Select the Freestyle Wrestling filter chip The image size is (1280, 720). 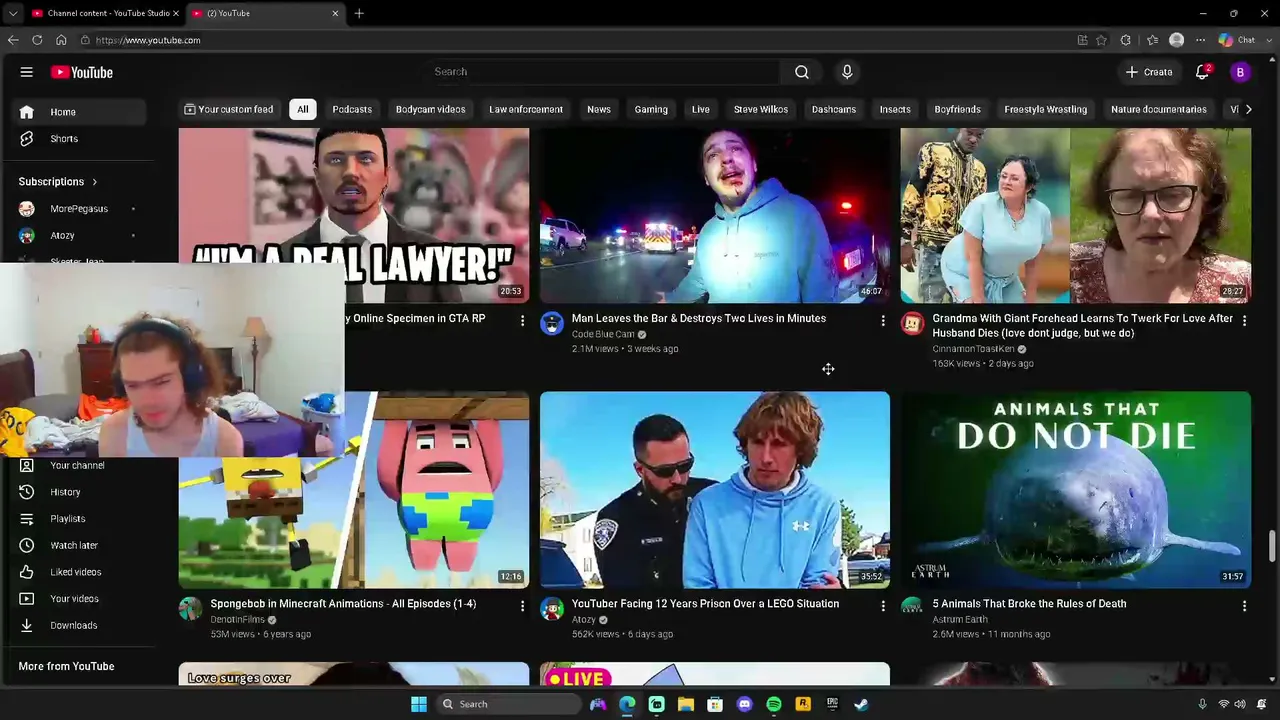coord(1046,109)
